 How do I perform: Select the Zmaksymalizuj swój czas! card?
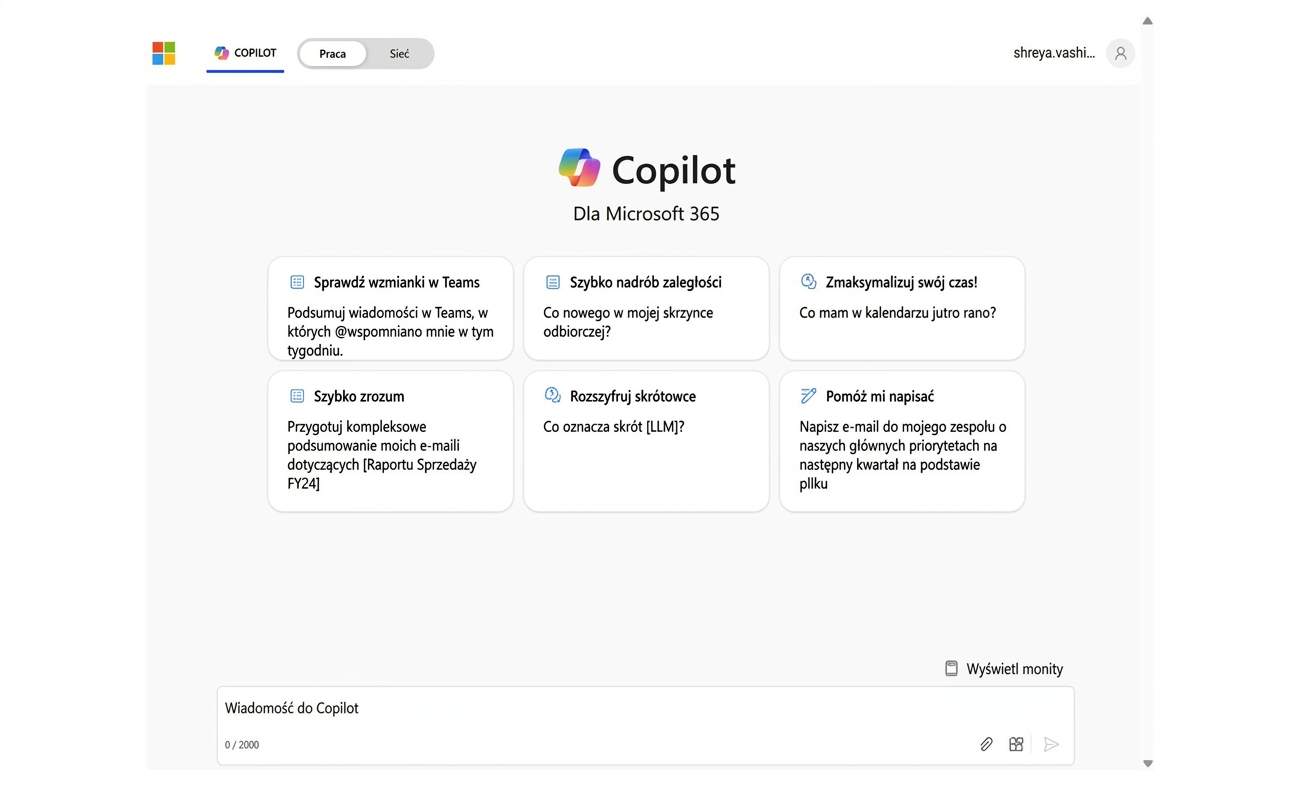902,308
